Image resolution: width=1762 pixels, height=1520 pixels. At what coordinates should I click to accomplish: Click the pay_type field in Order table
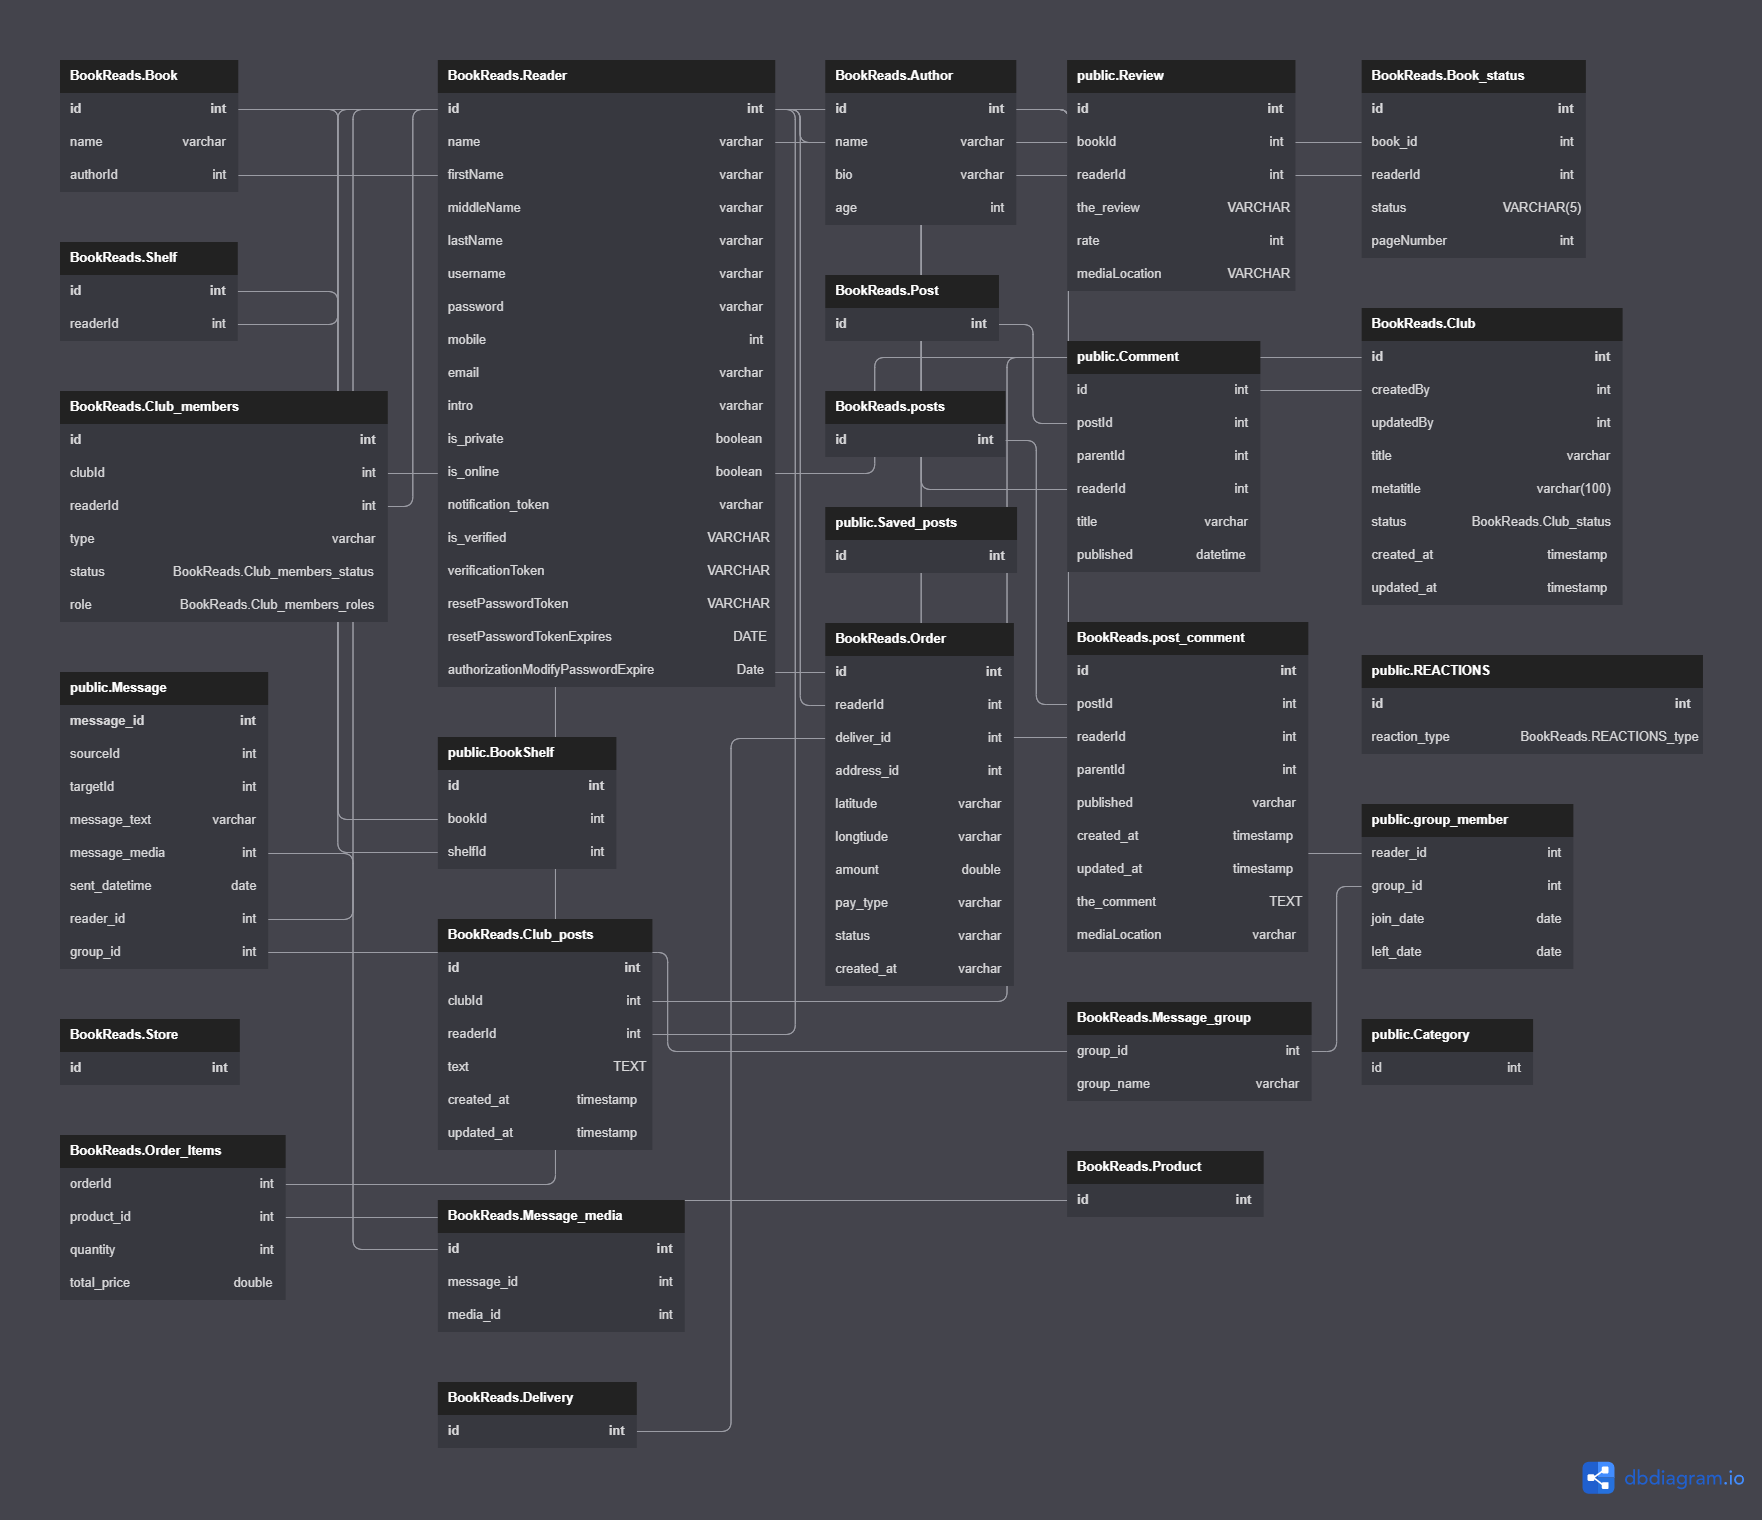tap(919, 903)
